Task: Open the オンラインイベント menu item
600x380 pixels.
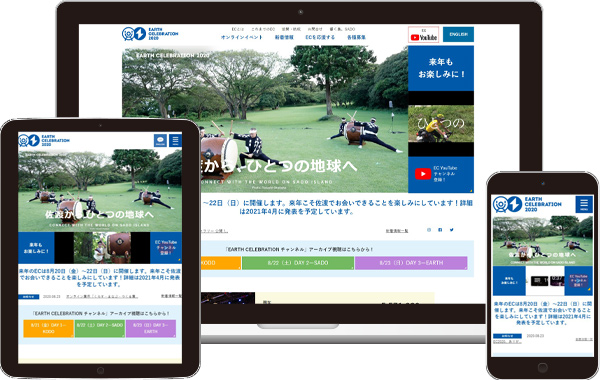Action: 241,38
